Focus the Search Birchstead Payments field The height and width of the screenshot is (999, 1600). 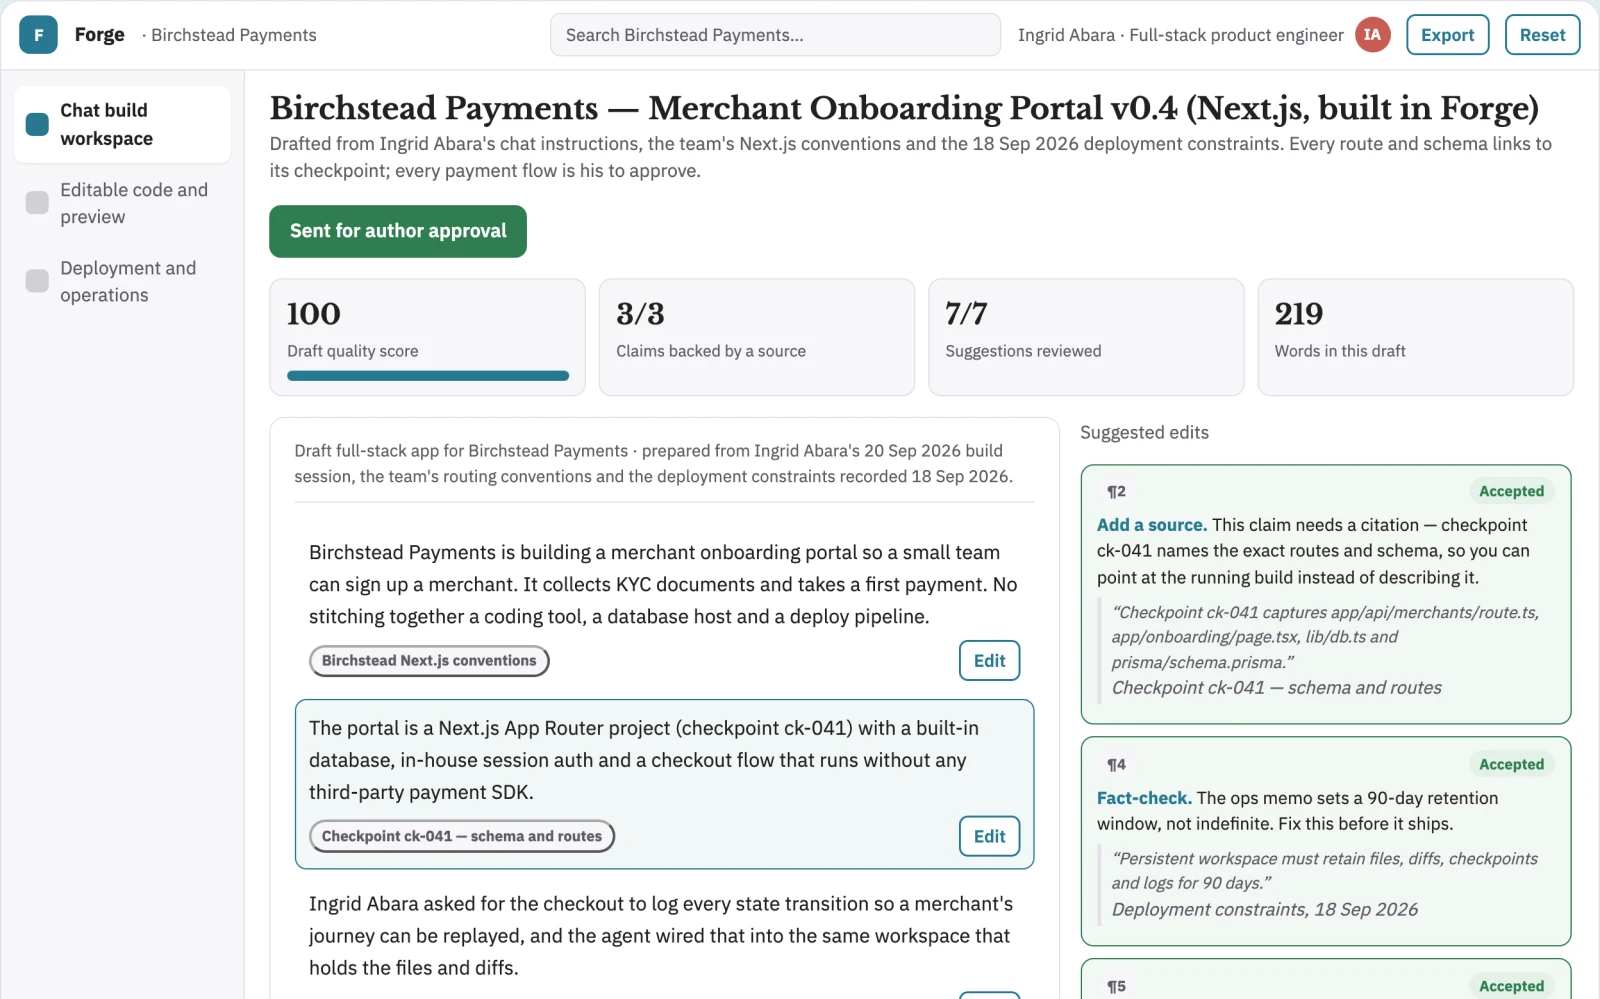click(x=775, y=35)
